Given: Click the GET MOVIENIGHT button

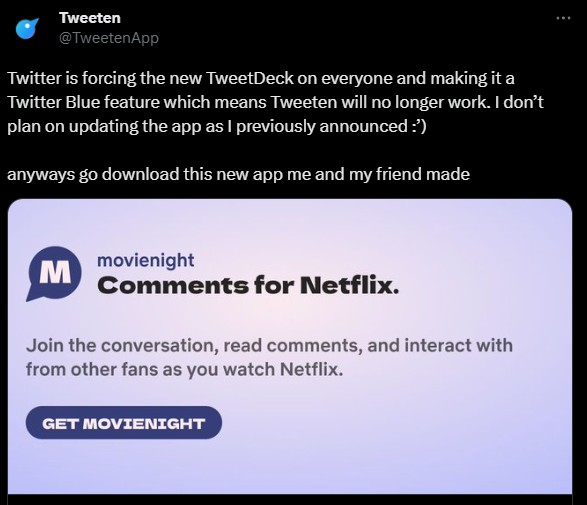Looking at the screenshot, I should click(x=124, y=423).
